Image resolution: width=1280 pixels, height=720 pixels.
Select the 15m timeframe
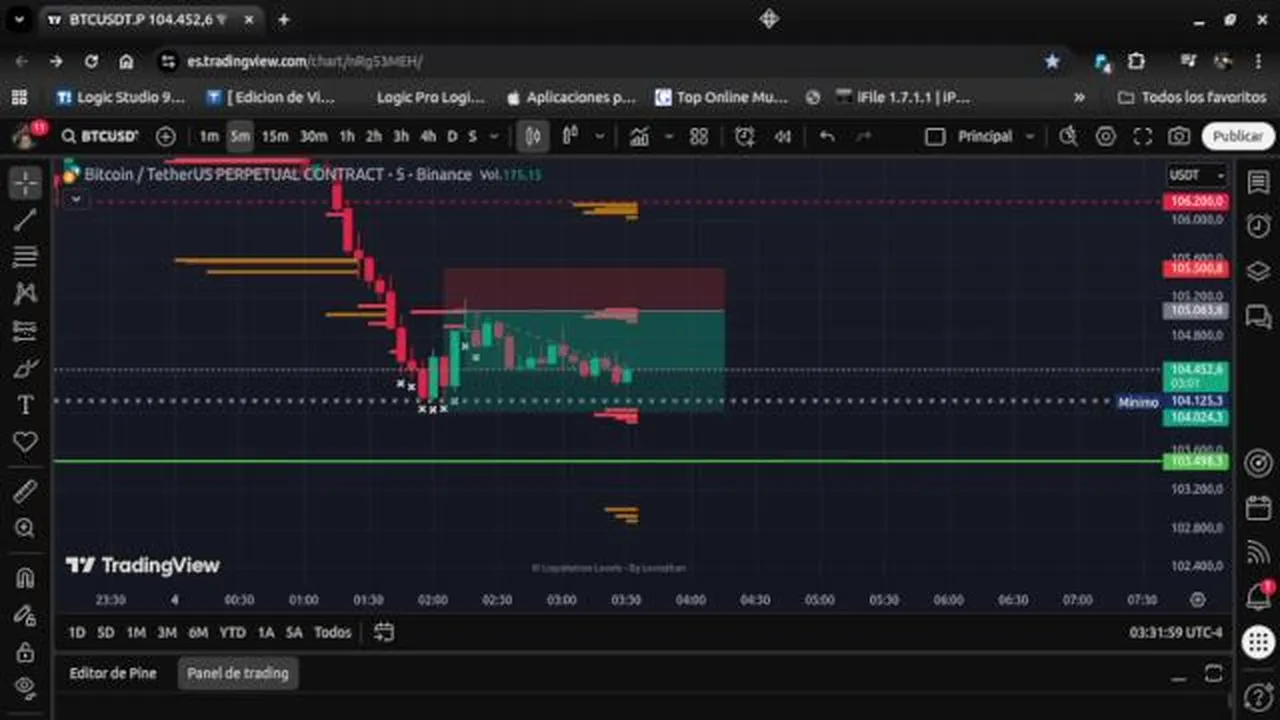click(x=275, y=137)
